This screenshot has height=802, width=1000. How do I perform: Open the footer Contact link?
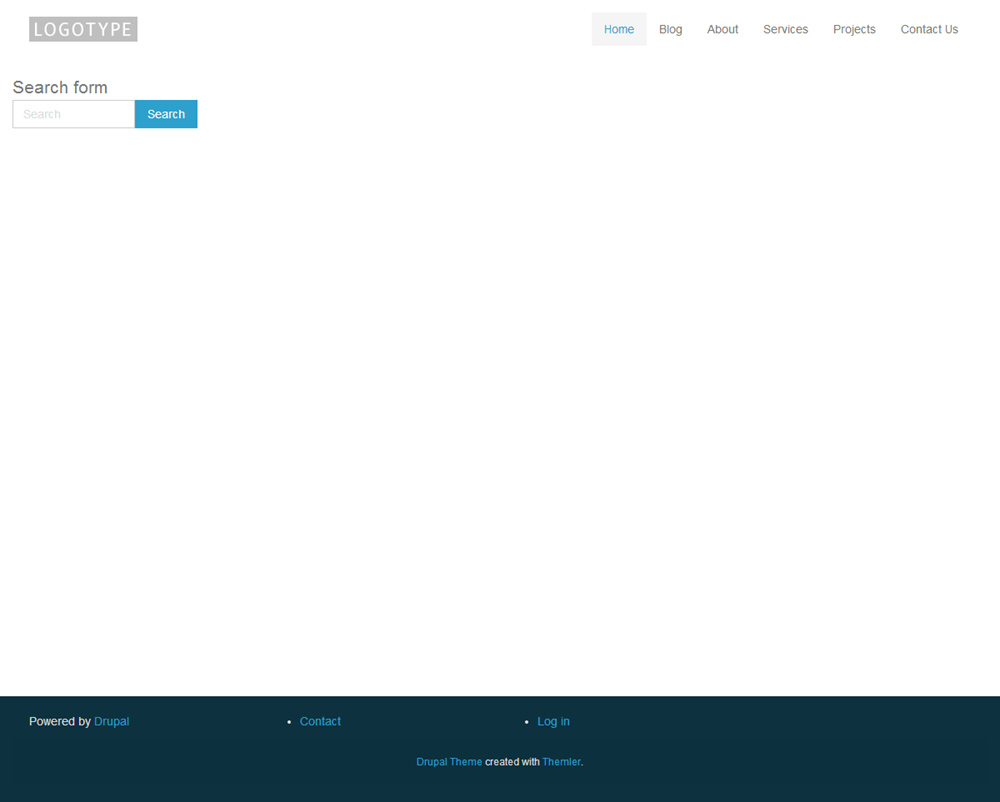tap(320, 721)
